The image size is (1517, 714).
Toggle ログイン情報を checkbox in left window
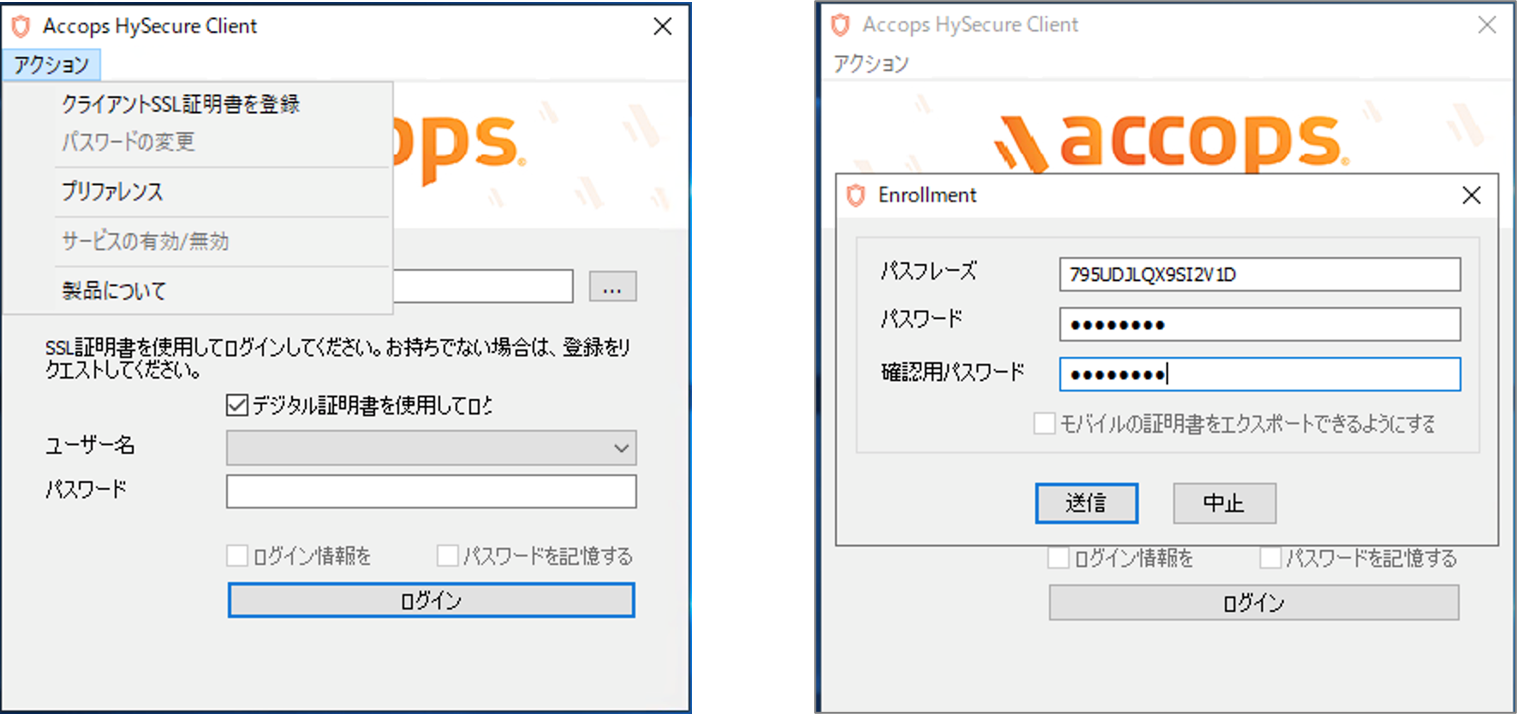(x=237, y=556)
